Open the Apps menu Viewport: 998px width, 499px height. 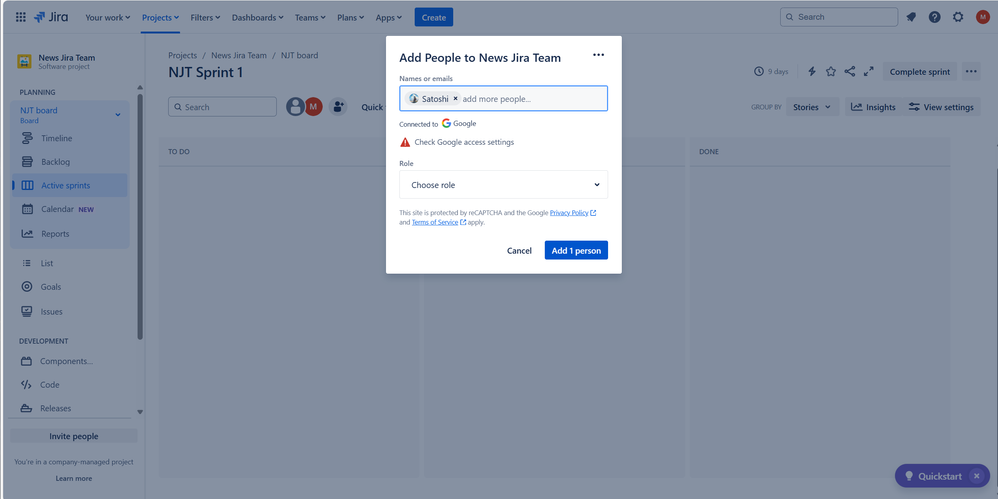(x=389, y=17)
